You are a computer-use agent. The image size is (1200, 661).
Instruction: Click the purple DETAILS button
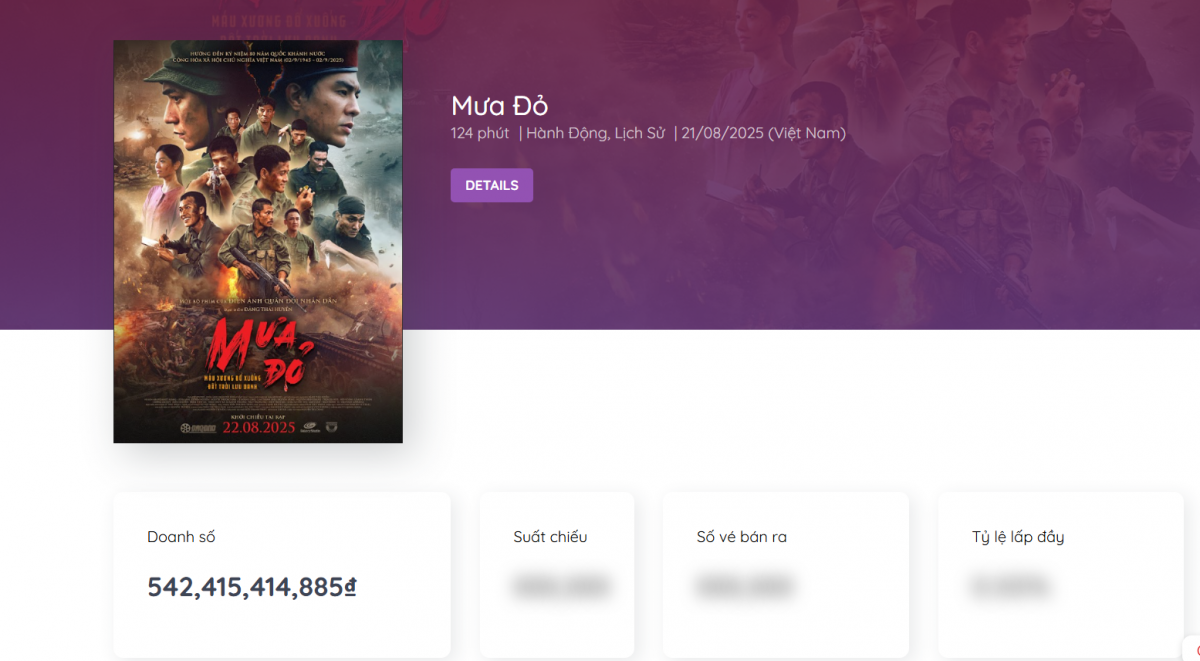pyautogui.click(x=491, y=185)
